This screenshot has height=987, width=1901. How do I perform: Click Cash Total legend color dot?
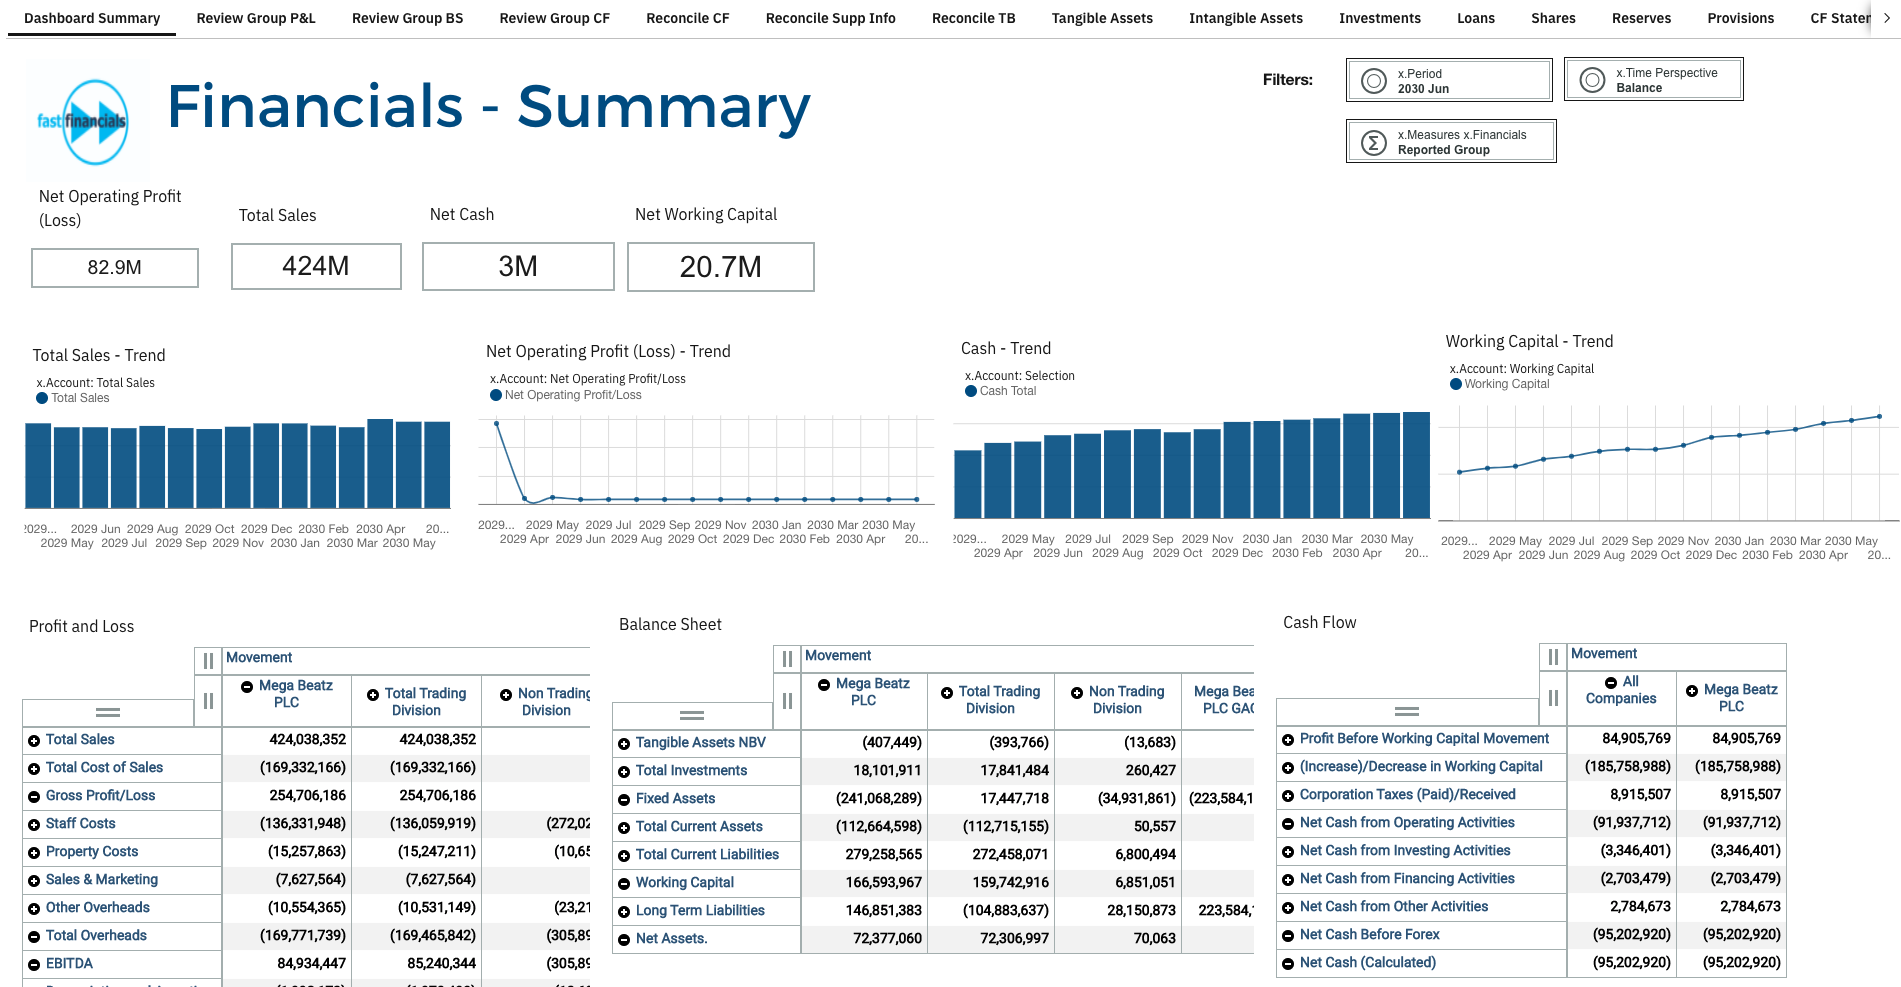pos(971,391)
